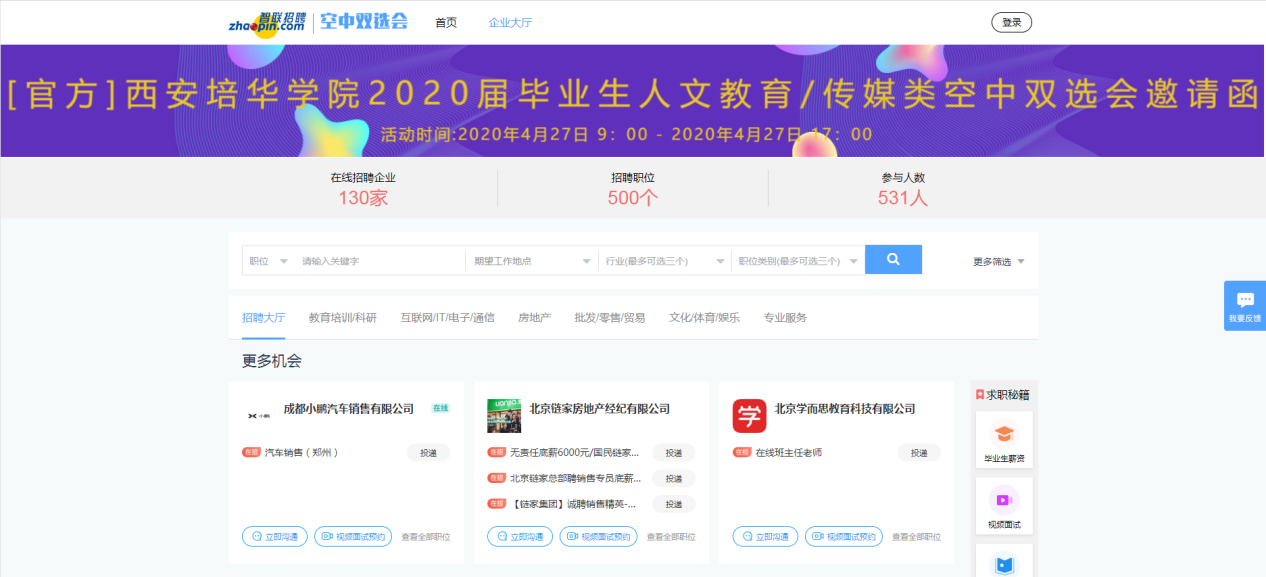
Task: Click the 北京学而思 red company logo
Action: (x=749, y=416)
